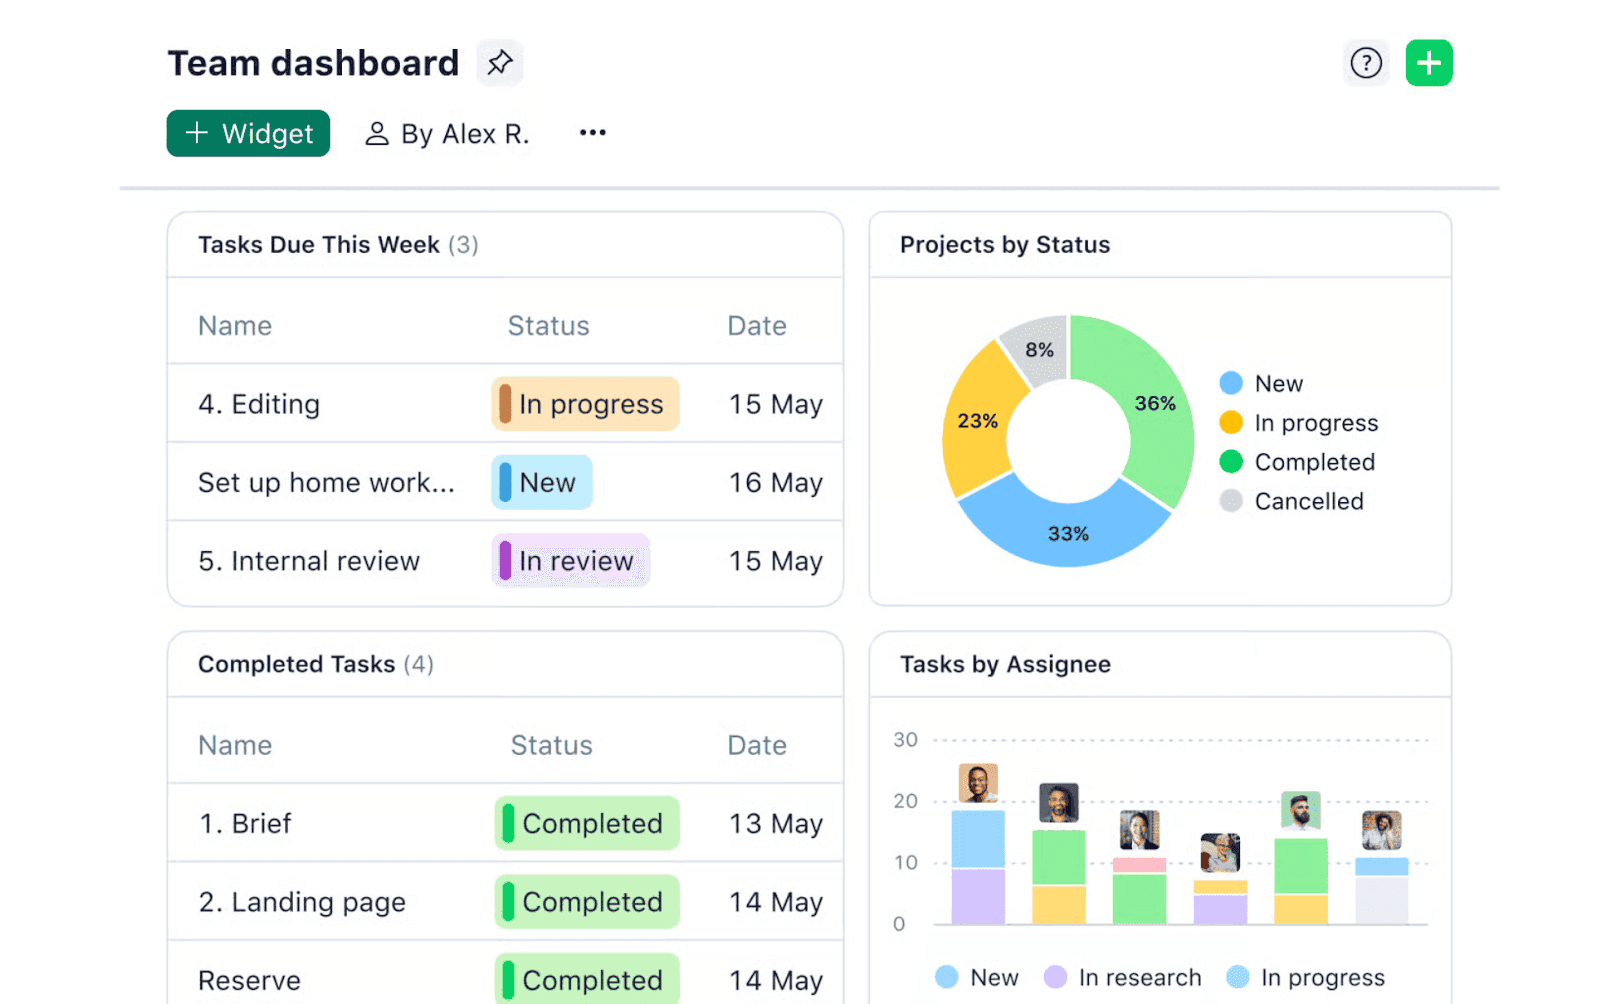The height and width of the screenshot is (1004, 1600).
Task: Click the person icon beside By Alex R.
Action: 377,133
